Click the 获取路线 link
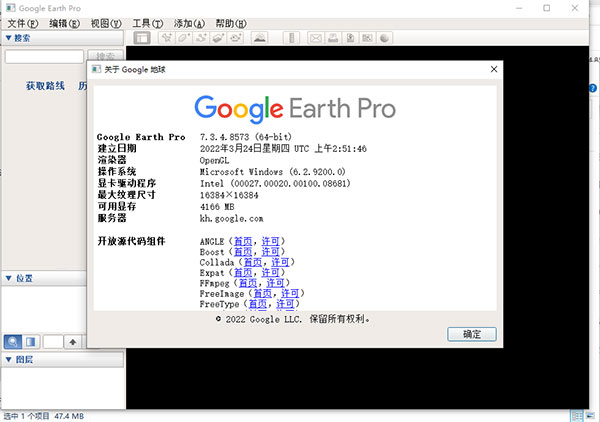This screenshot has width=600, height=422. click(45, 86)
